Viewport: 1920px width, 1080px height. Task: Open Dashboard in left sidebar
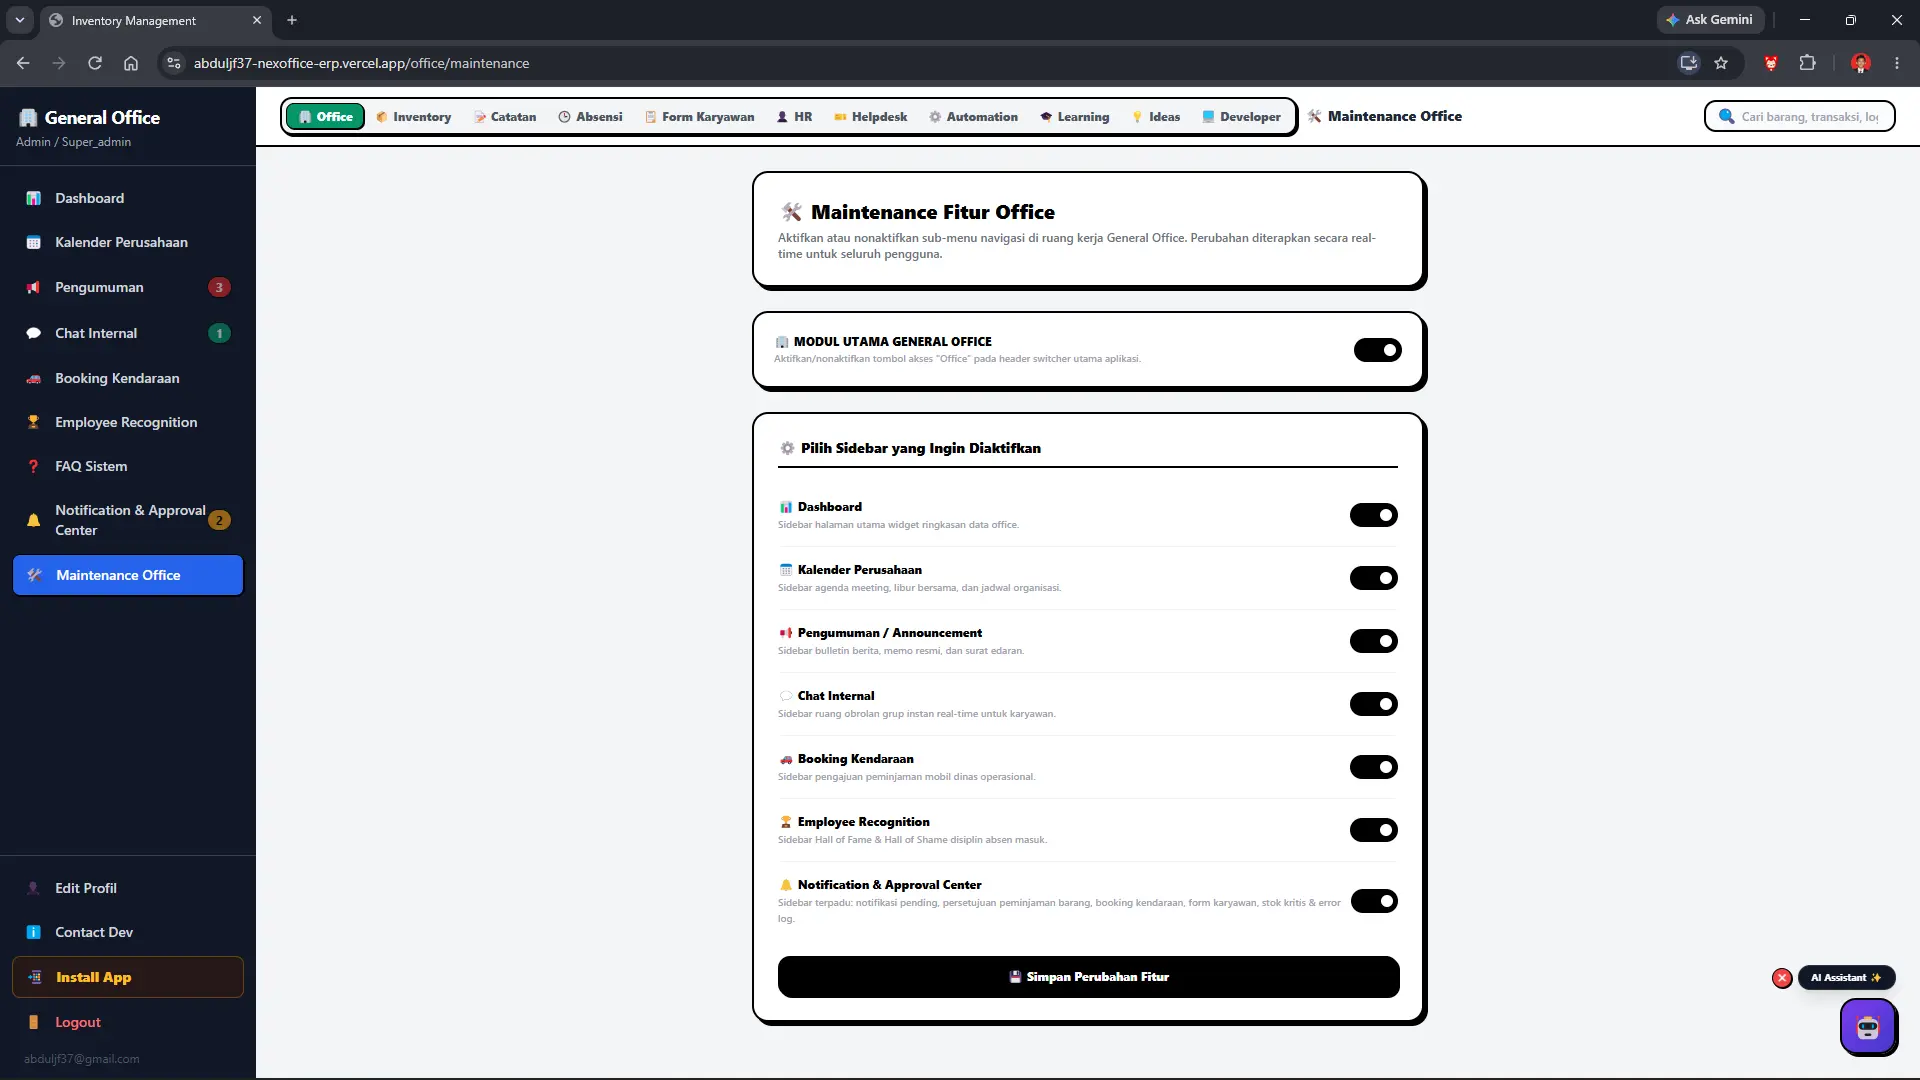128,198
